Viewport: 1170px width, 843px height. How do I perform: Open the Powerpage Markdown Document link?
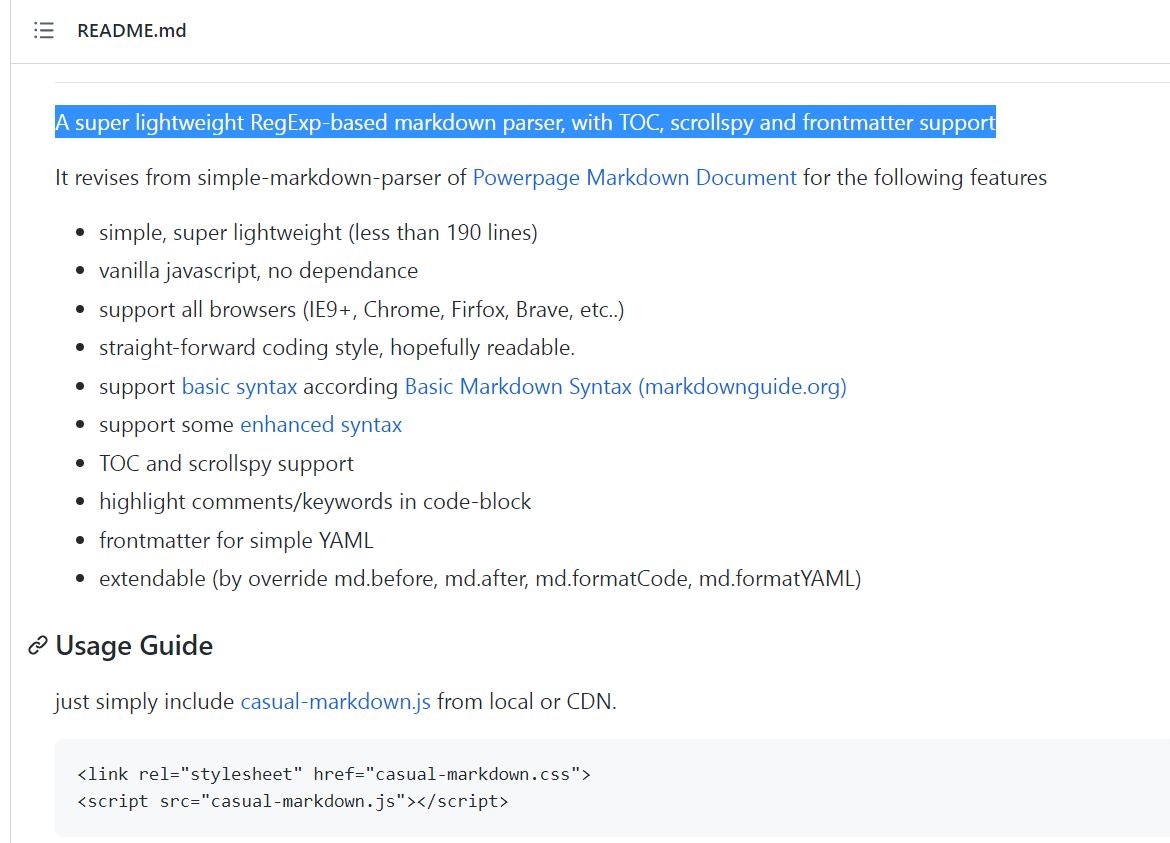[634, 178]
